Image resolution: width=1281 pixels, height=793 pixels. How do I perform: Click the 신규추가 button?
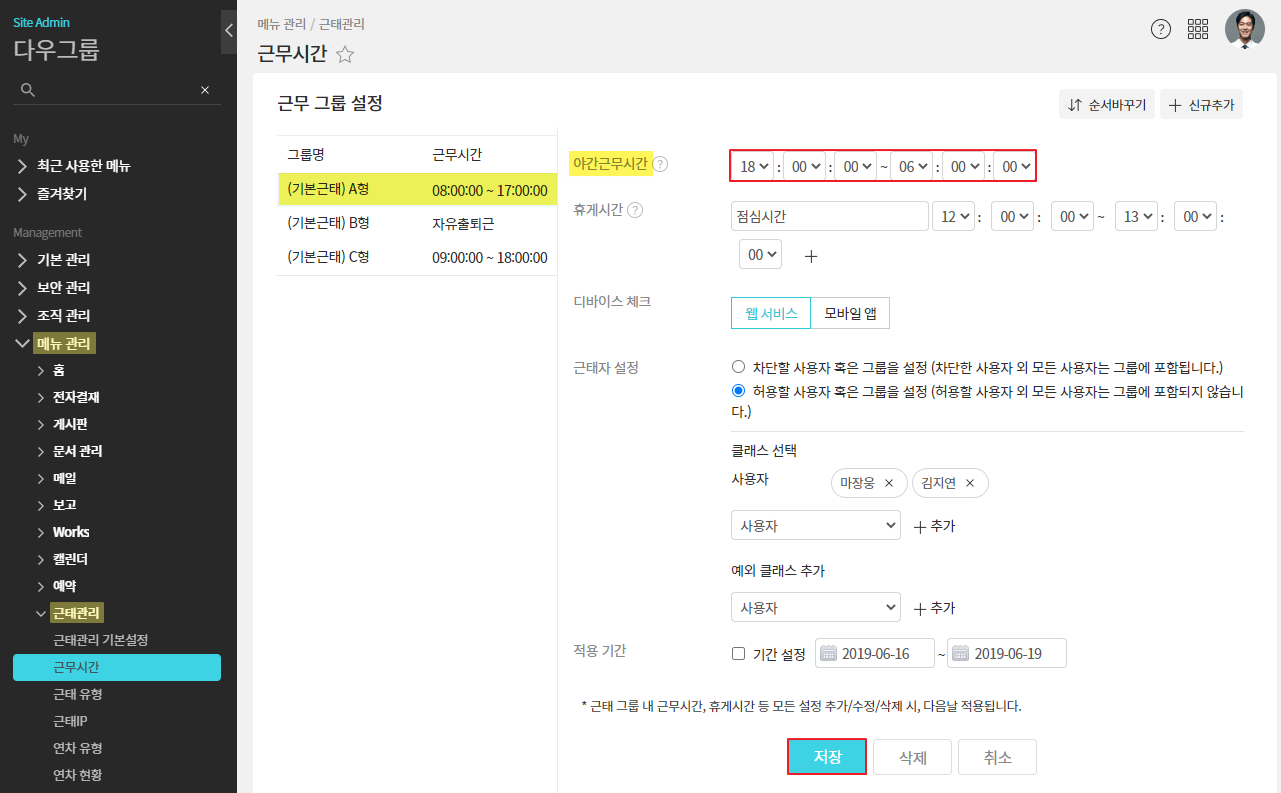point(1201,105)
